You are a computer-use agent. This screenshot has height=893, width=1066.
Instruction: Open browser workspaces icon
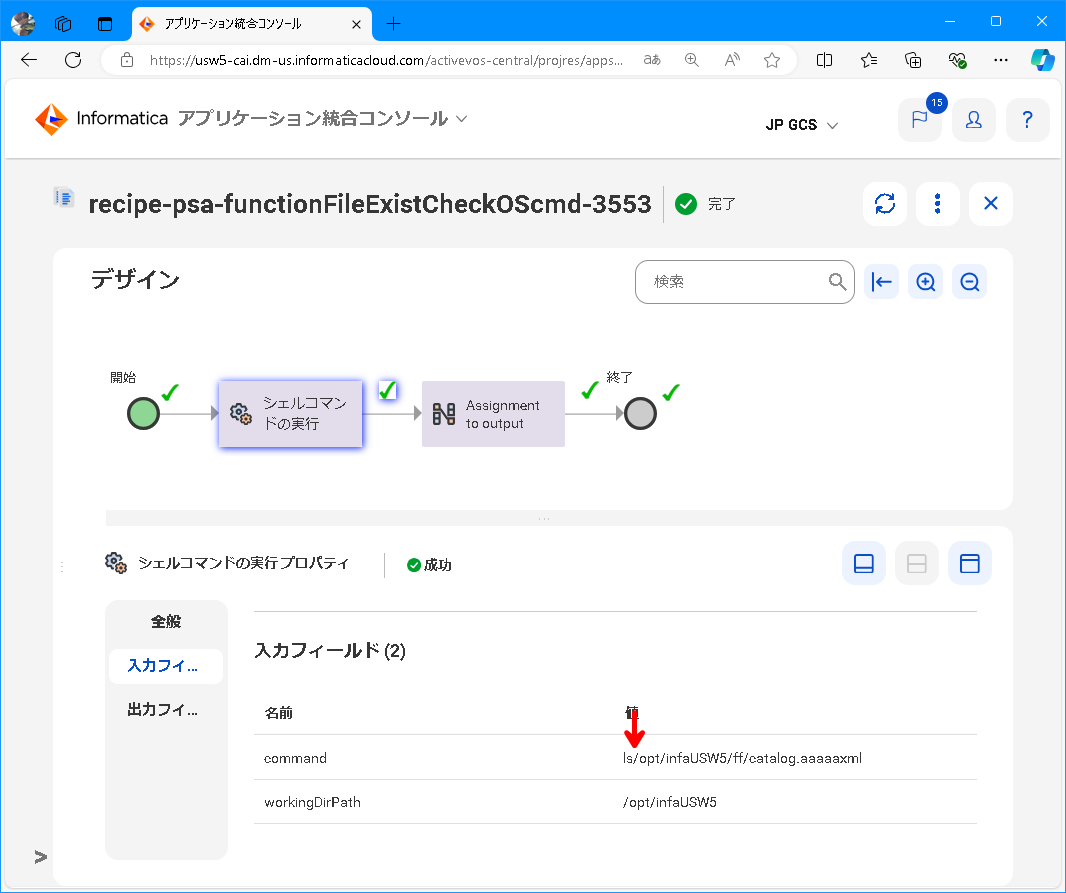pyautogui.click(x=63, y=24)
